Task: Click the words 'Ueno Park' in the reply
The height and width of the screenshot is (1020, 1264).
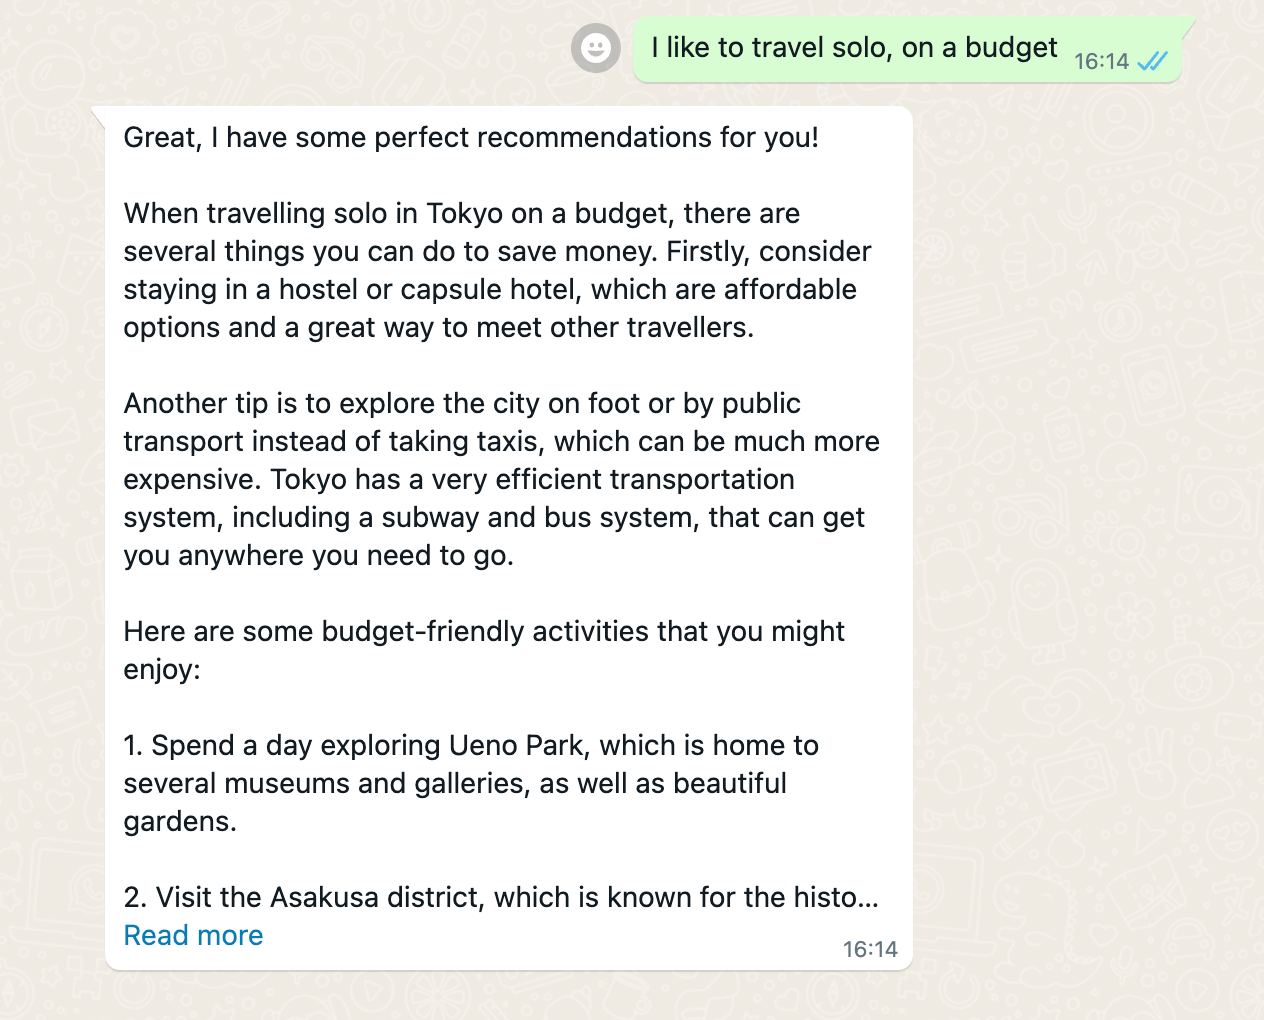Action: [516, 745]
